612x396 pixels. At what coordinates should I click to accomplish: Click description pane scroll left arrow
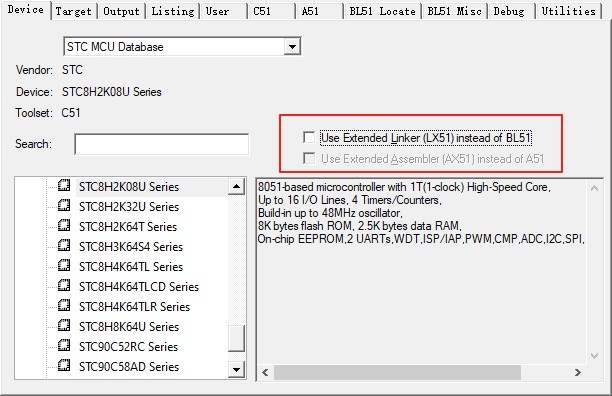pyautogui.click(x=265, y=372)
